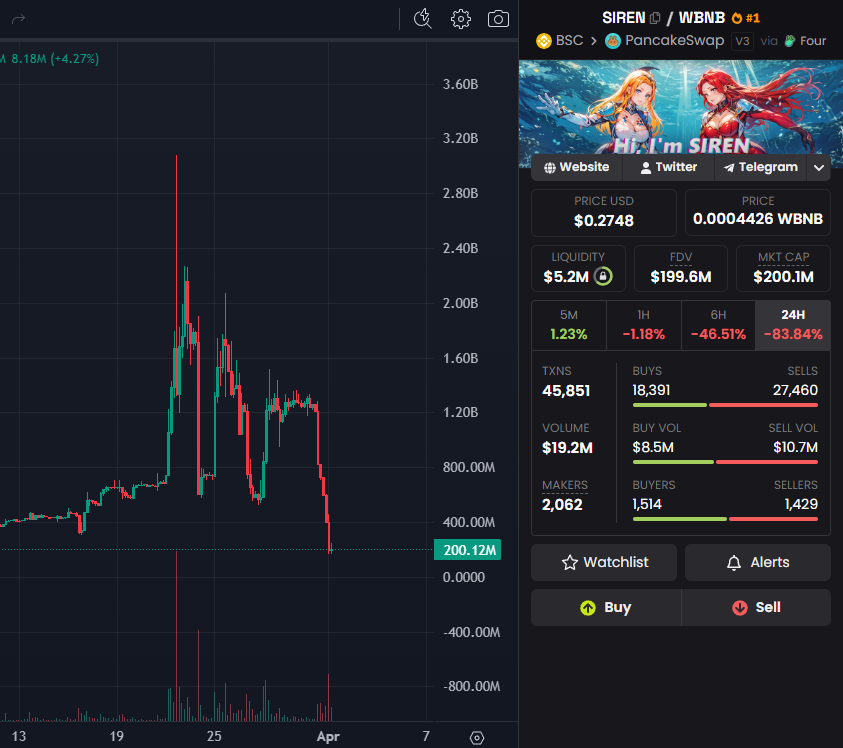This screenshot has height=748, width=843.
Task: Click the PRICE USD $0.2748 box
Action: (604, 212)
